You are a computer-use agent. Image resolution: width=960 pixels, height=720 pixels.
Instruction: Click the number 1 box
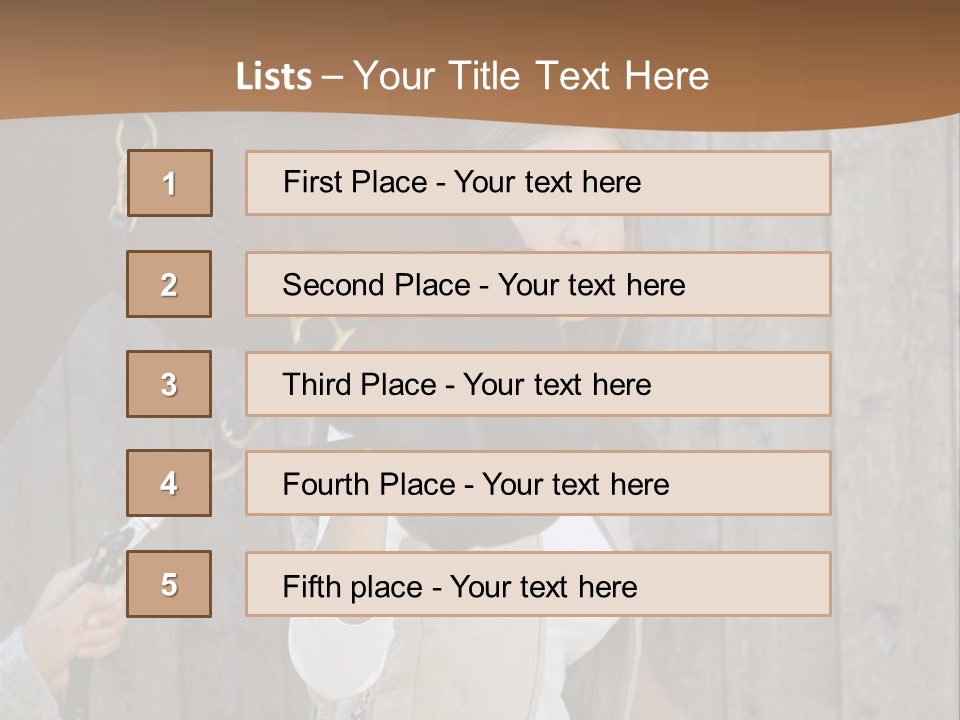pos(169,183)
